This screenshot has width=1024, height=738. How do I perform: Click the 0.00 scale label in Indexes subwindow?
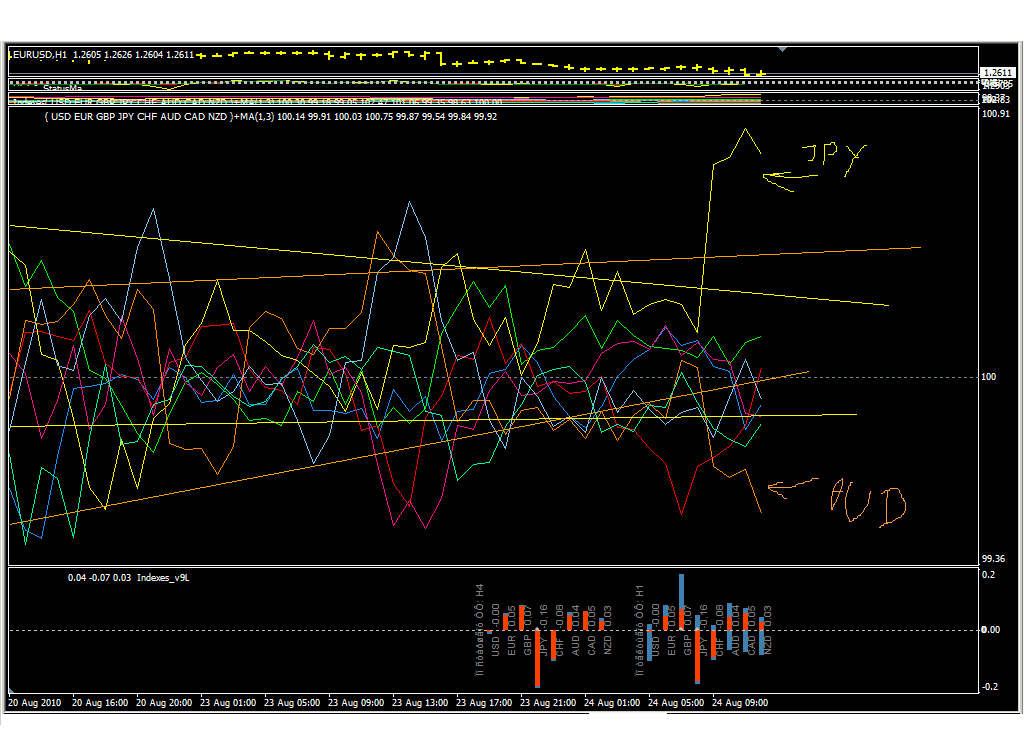click(991, 630)
